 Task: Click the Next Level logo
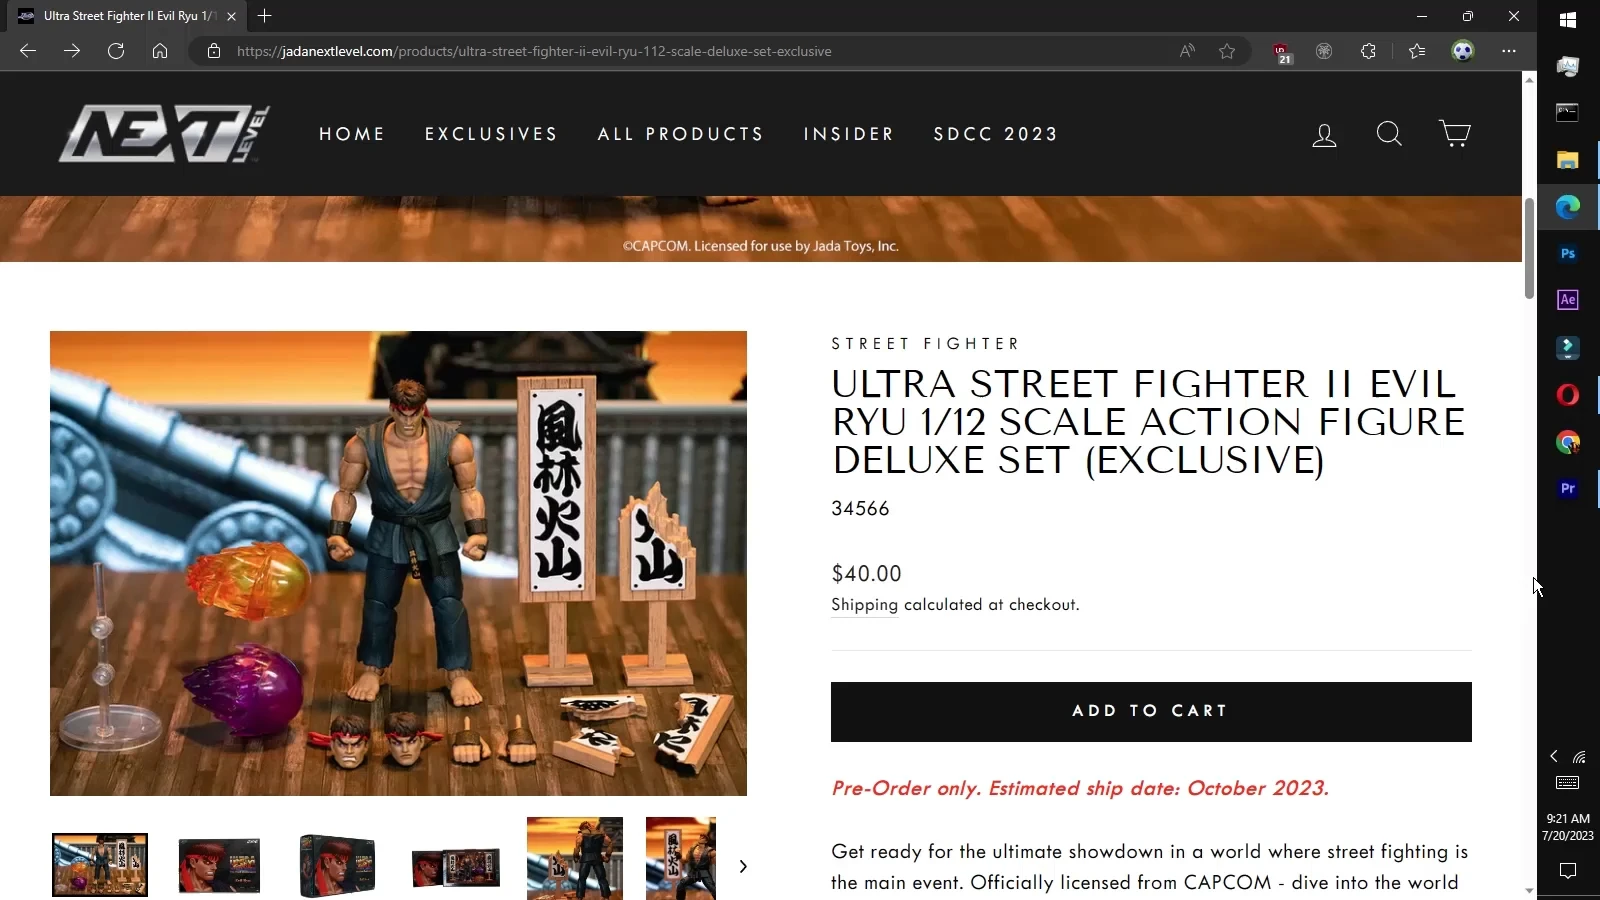click(164, 134)
